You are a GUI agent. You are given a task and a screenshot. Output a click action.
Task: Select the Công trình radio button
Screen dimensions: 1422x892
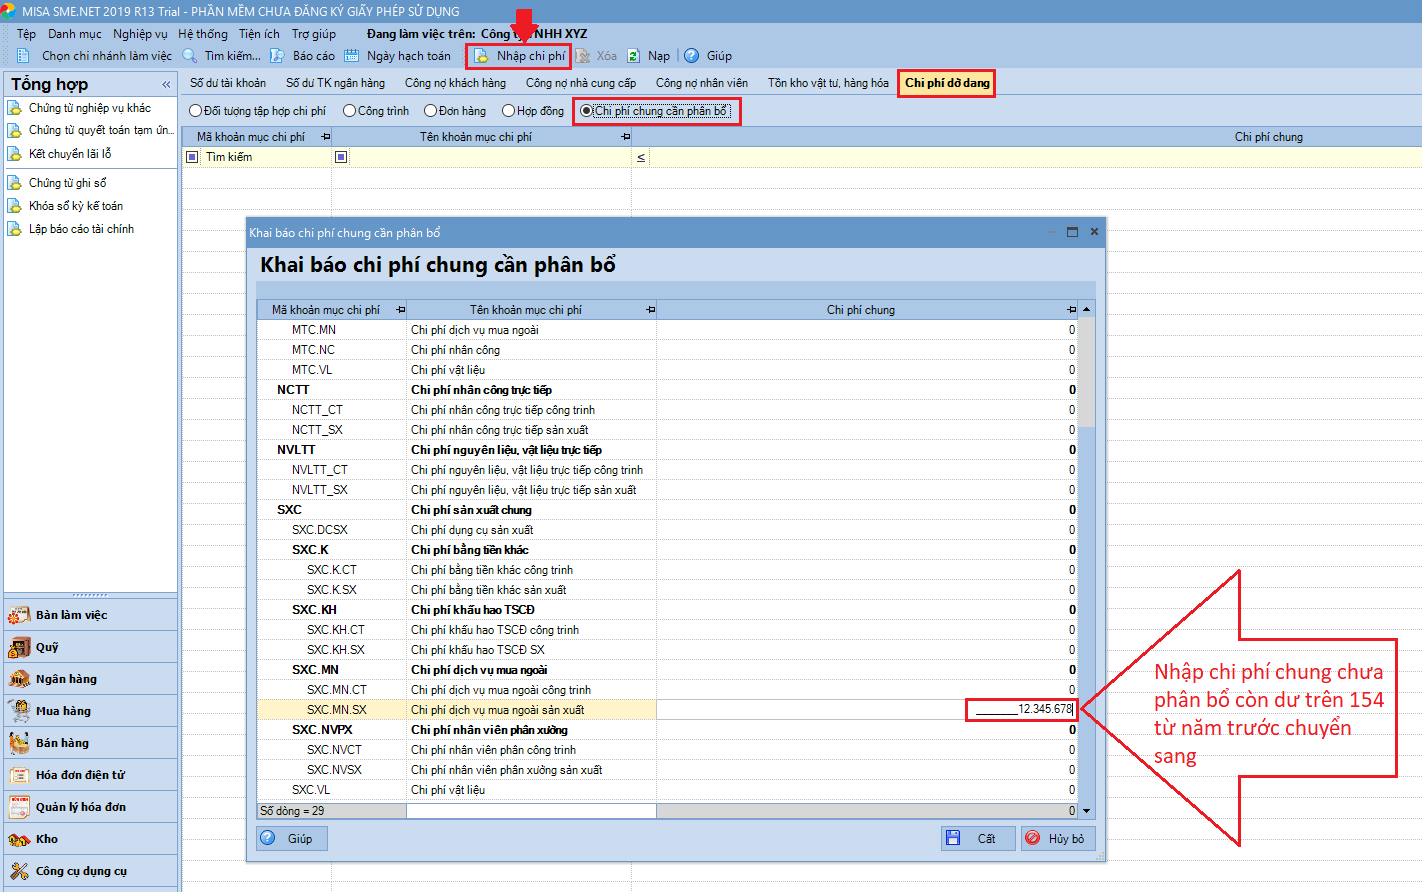349,111
